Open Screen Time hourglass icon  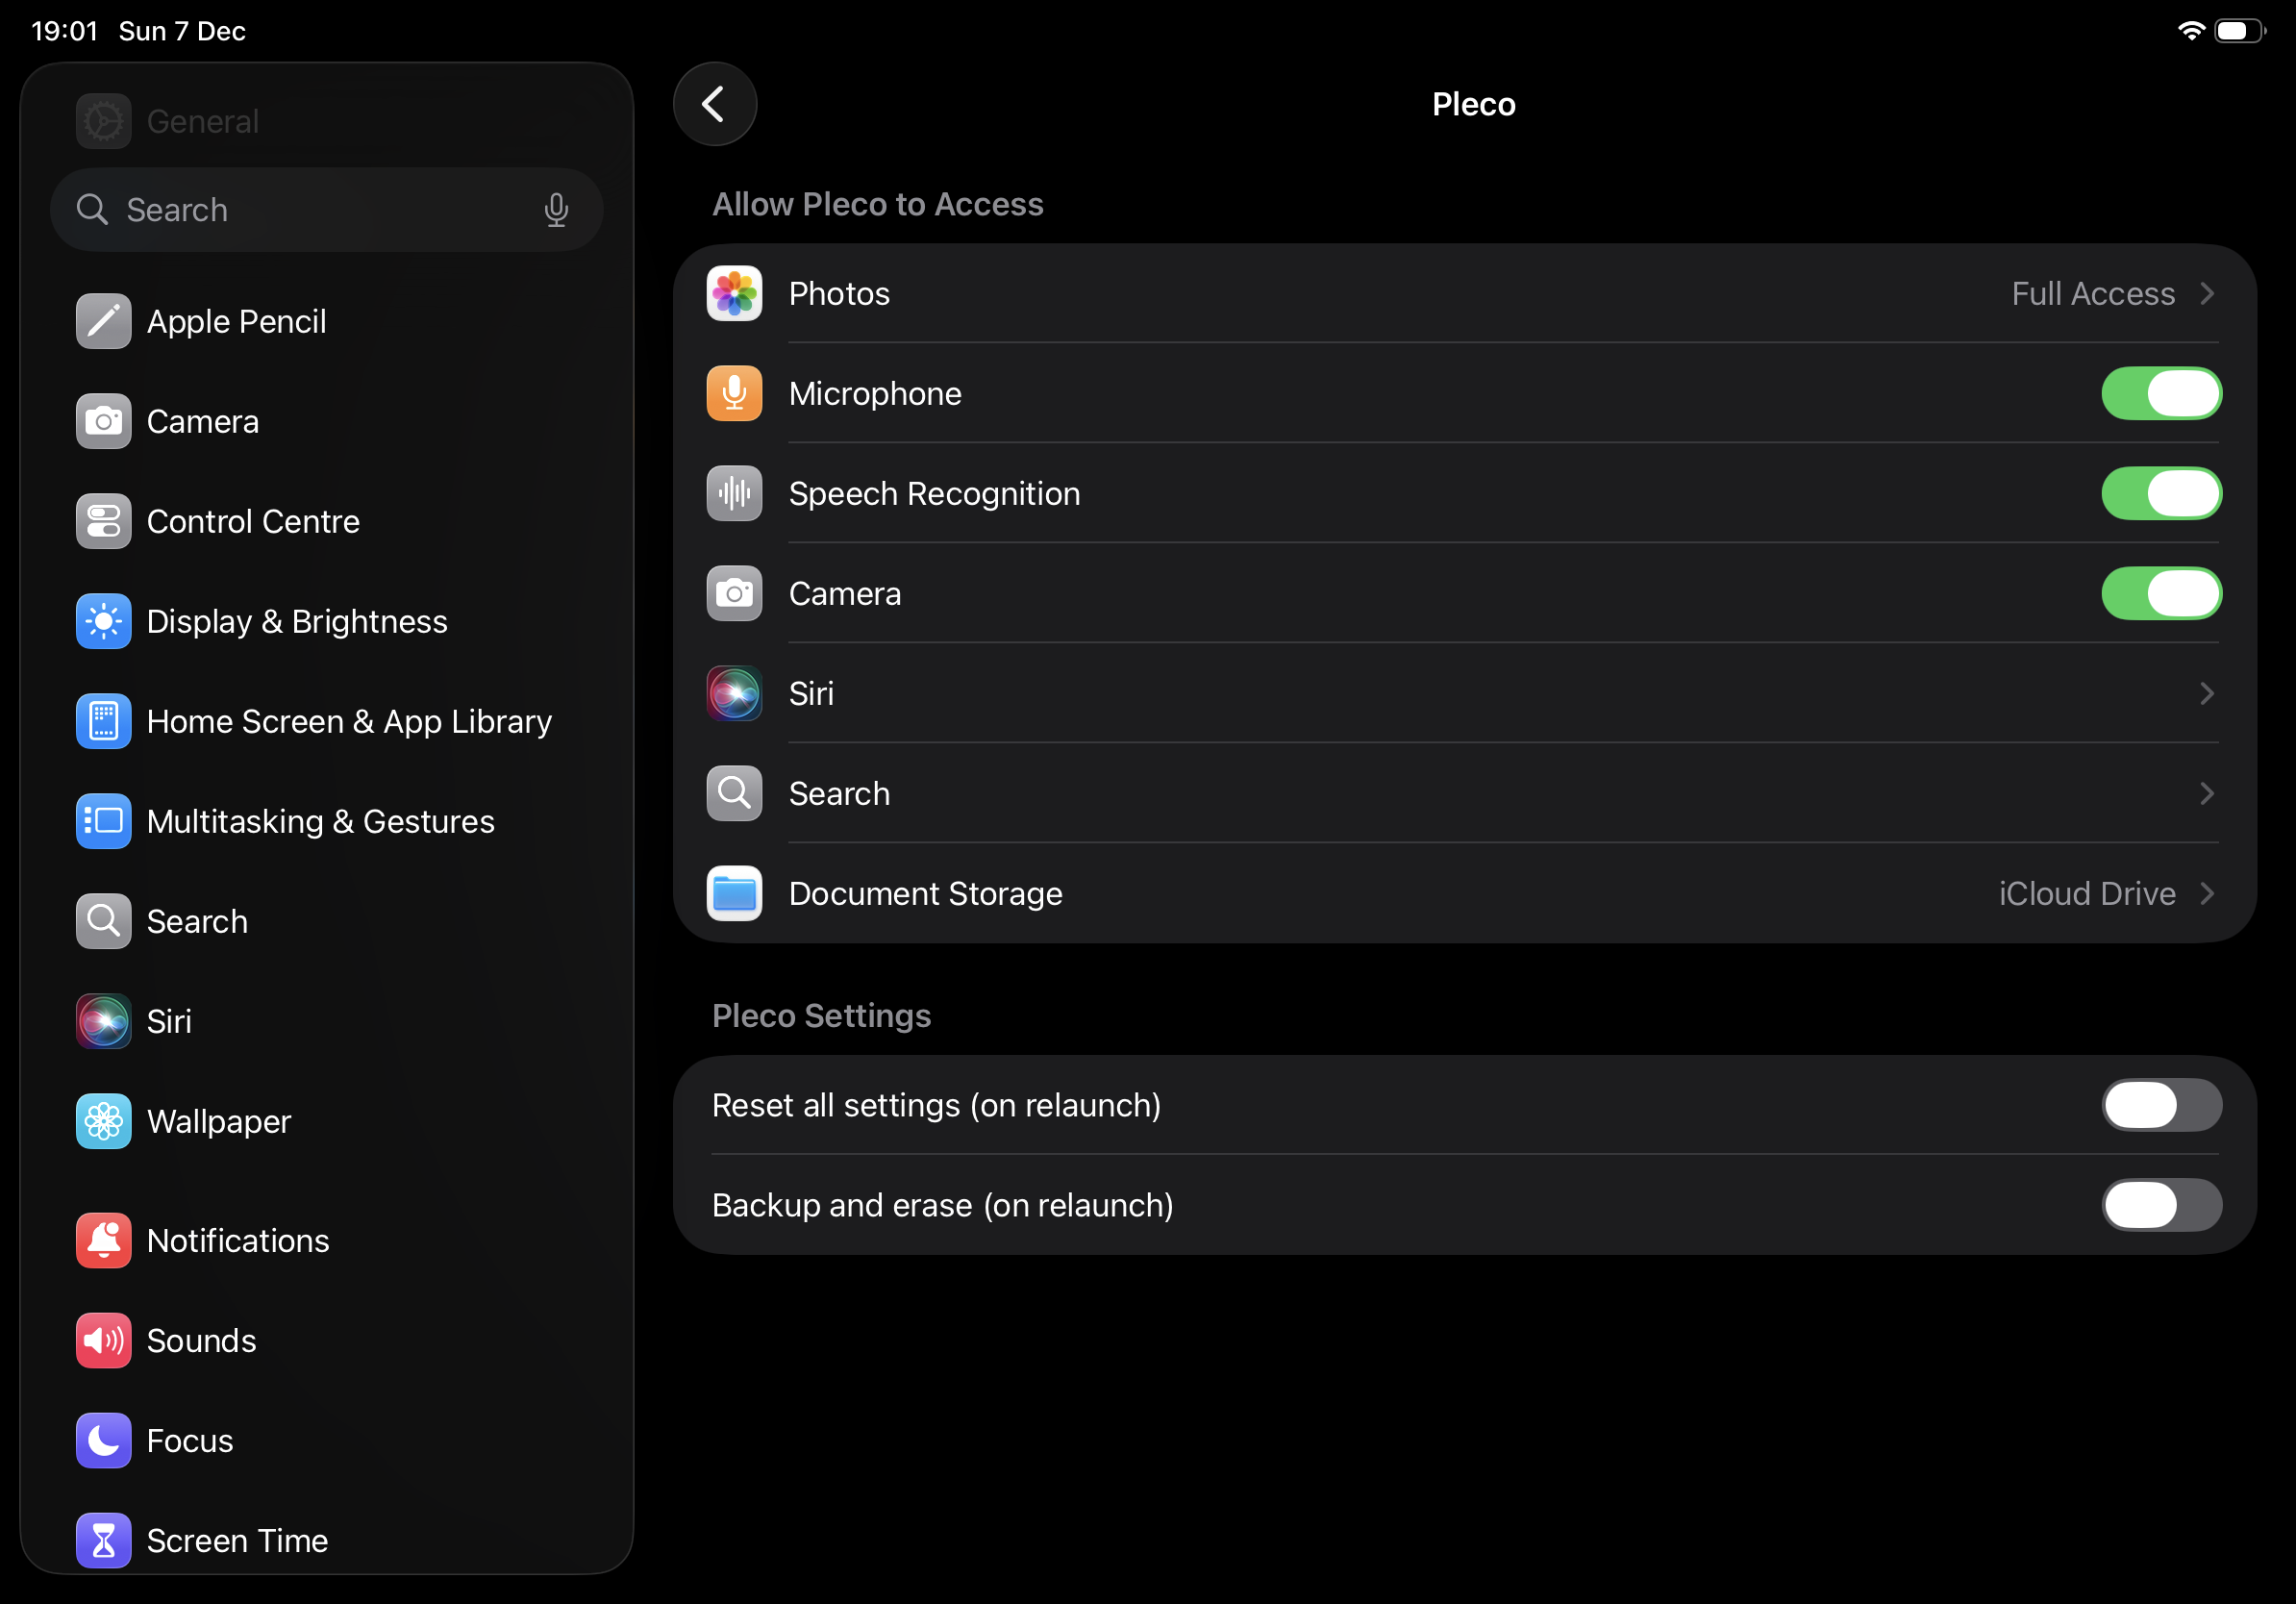[103, 1540]
